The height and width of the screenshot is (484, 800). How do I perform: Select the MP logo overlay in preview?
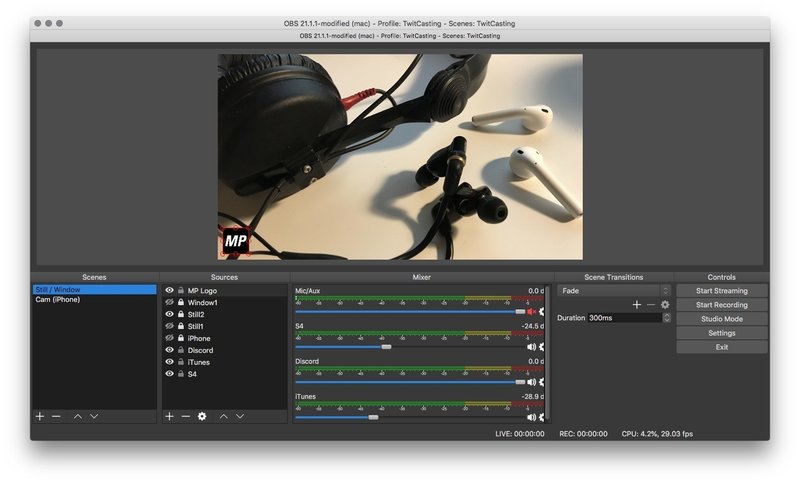pos(235,241)
